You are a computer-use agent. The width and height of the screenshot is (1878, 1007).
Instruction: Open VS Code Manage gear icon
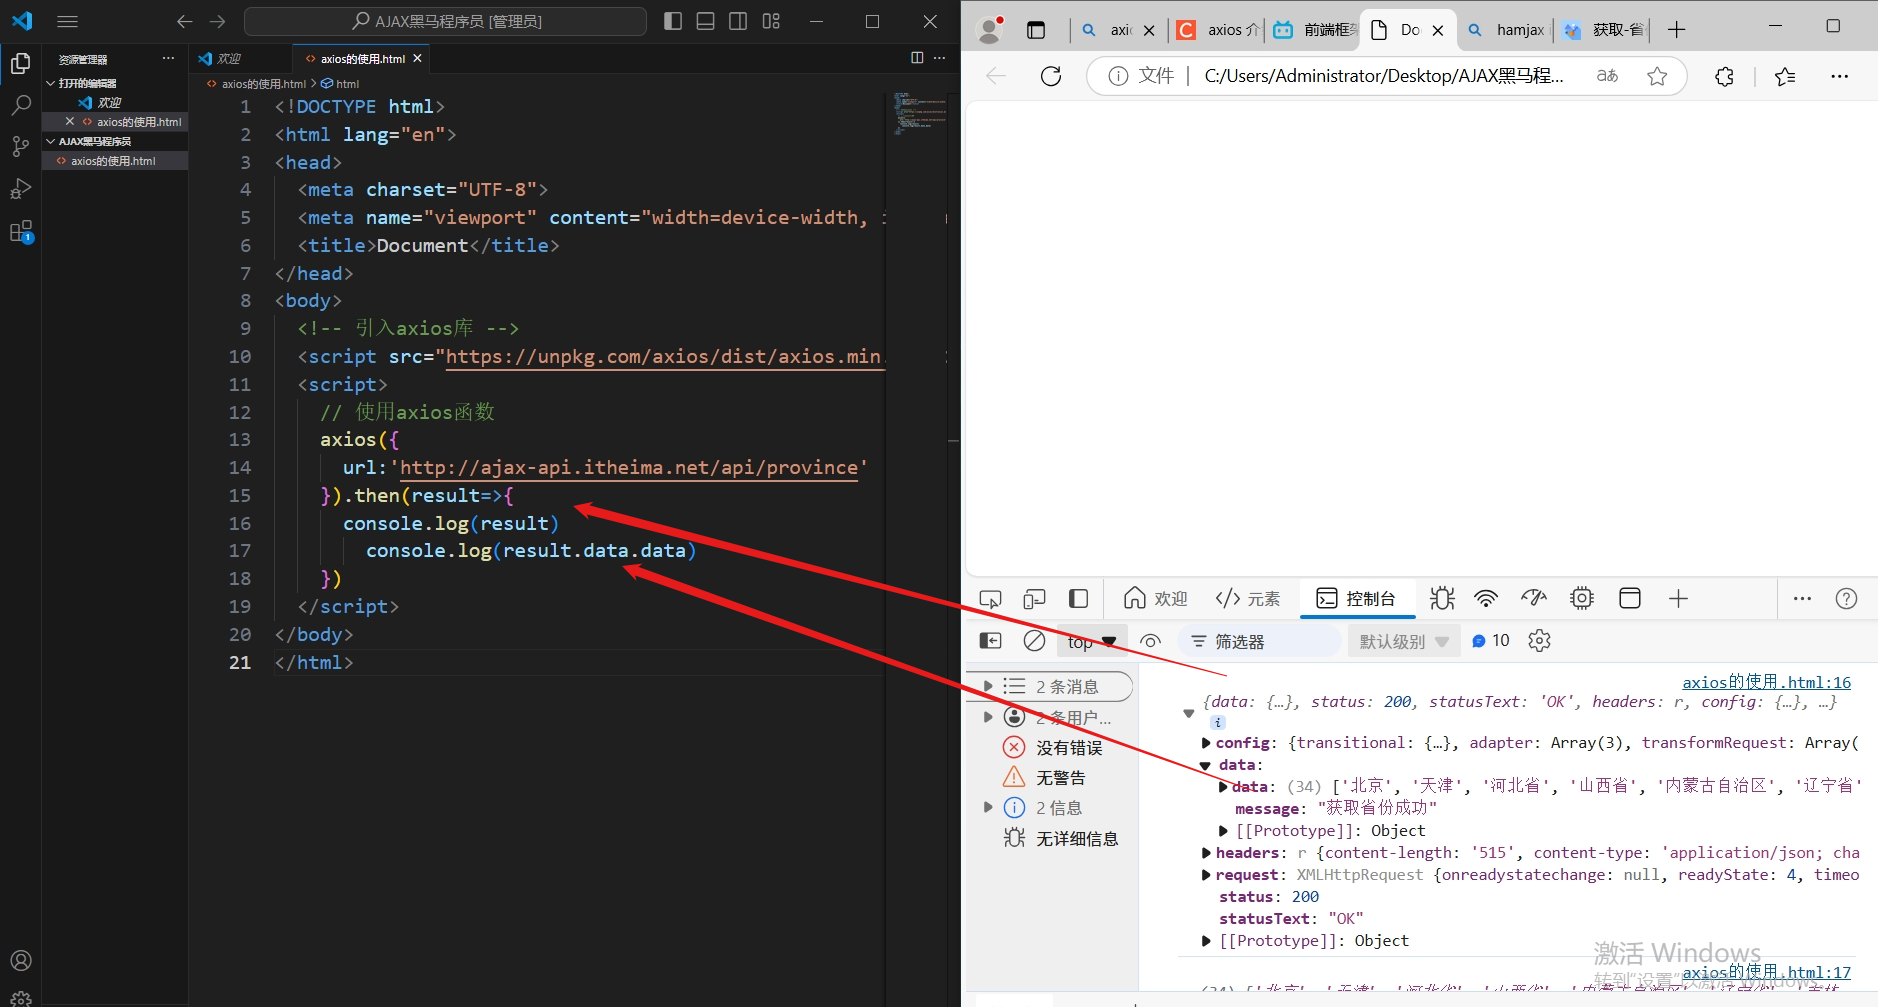click(20, 998)
